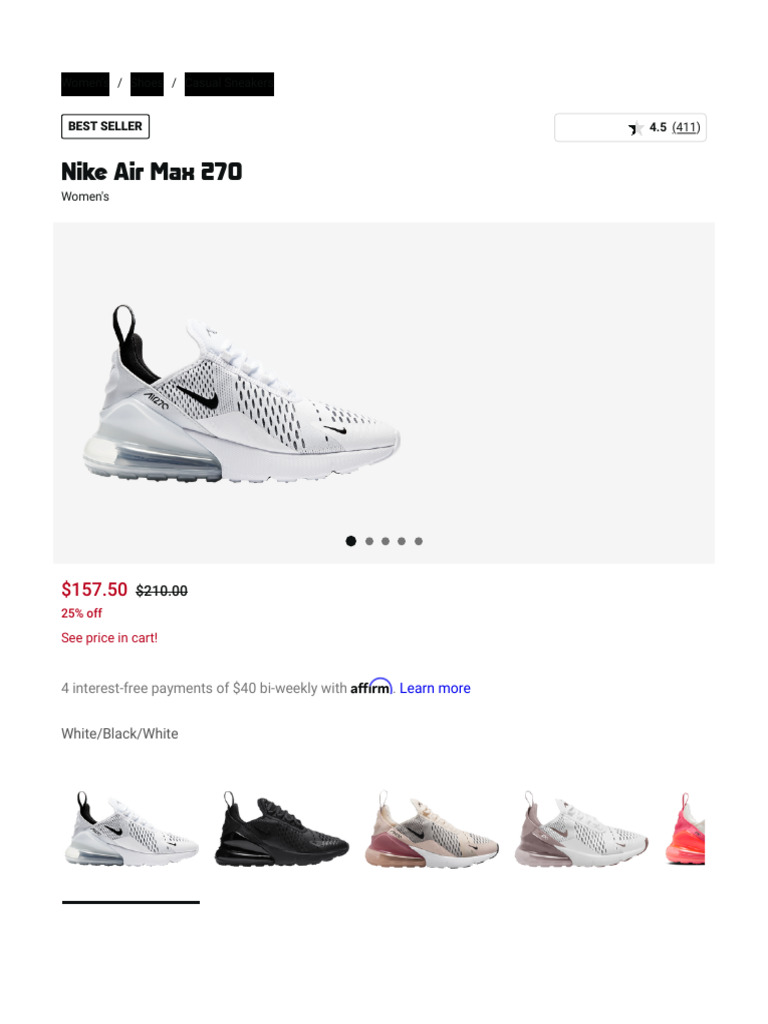Screen dimensions: 768x1024
Task: Select the White/Black/White shoe thumbnail
Action: pos(131,829)
